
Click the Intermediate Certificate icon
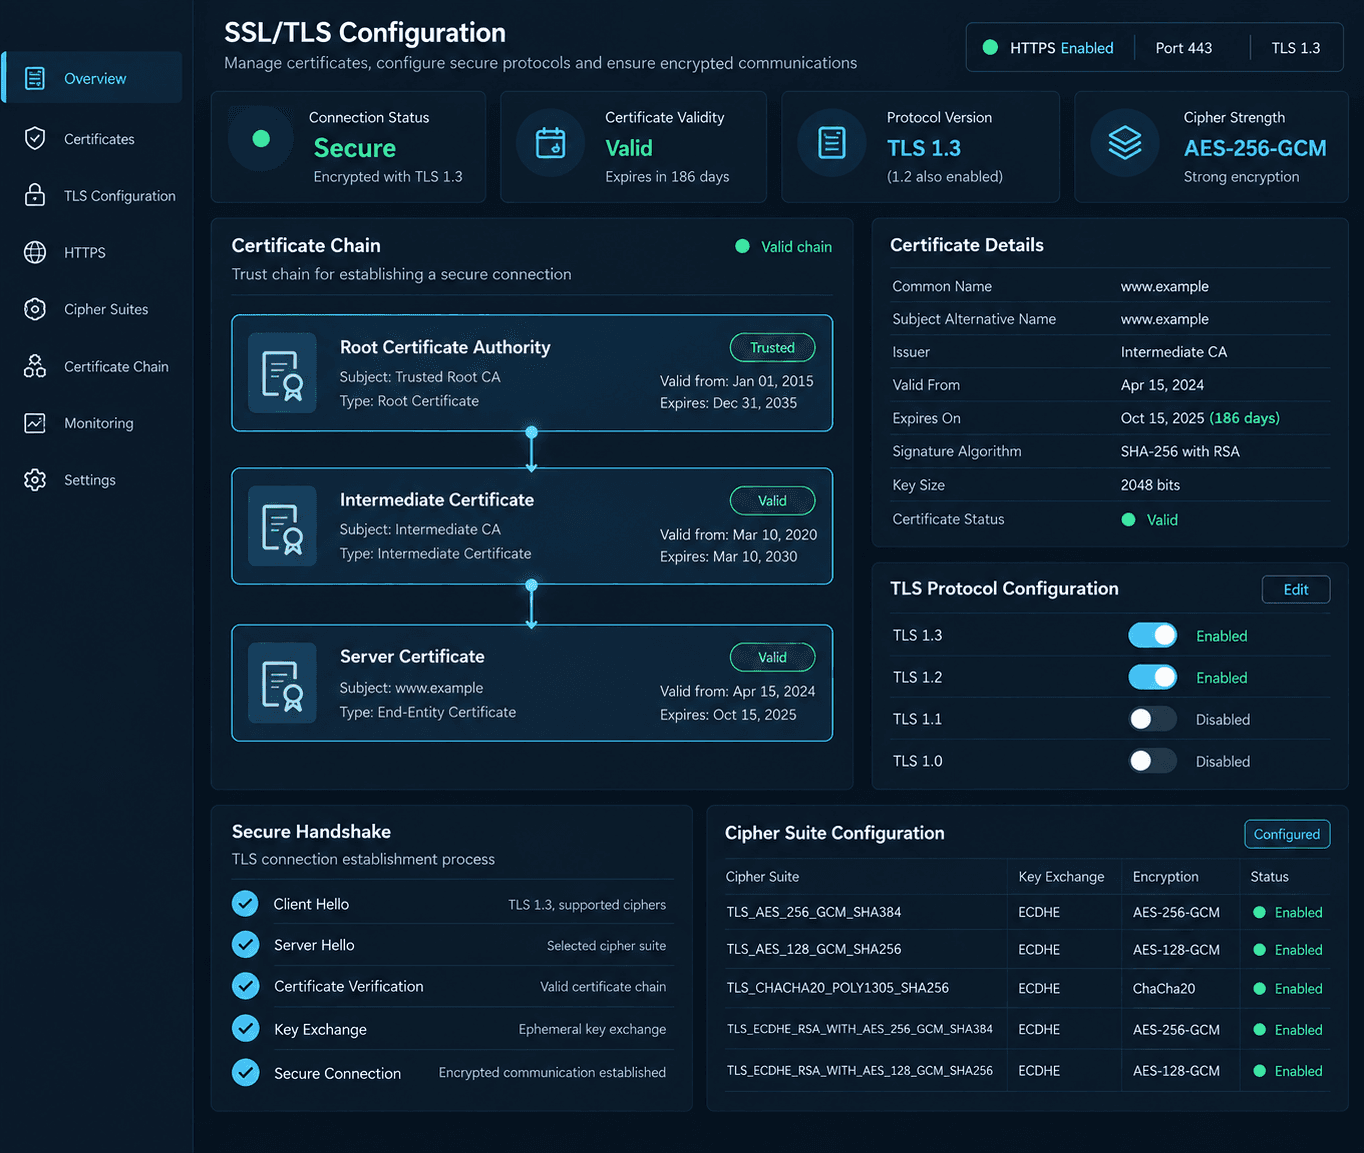coord(282,526)
